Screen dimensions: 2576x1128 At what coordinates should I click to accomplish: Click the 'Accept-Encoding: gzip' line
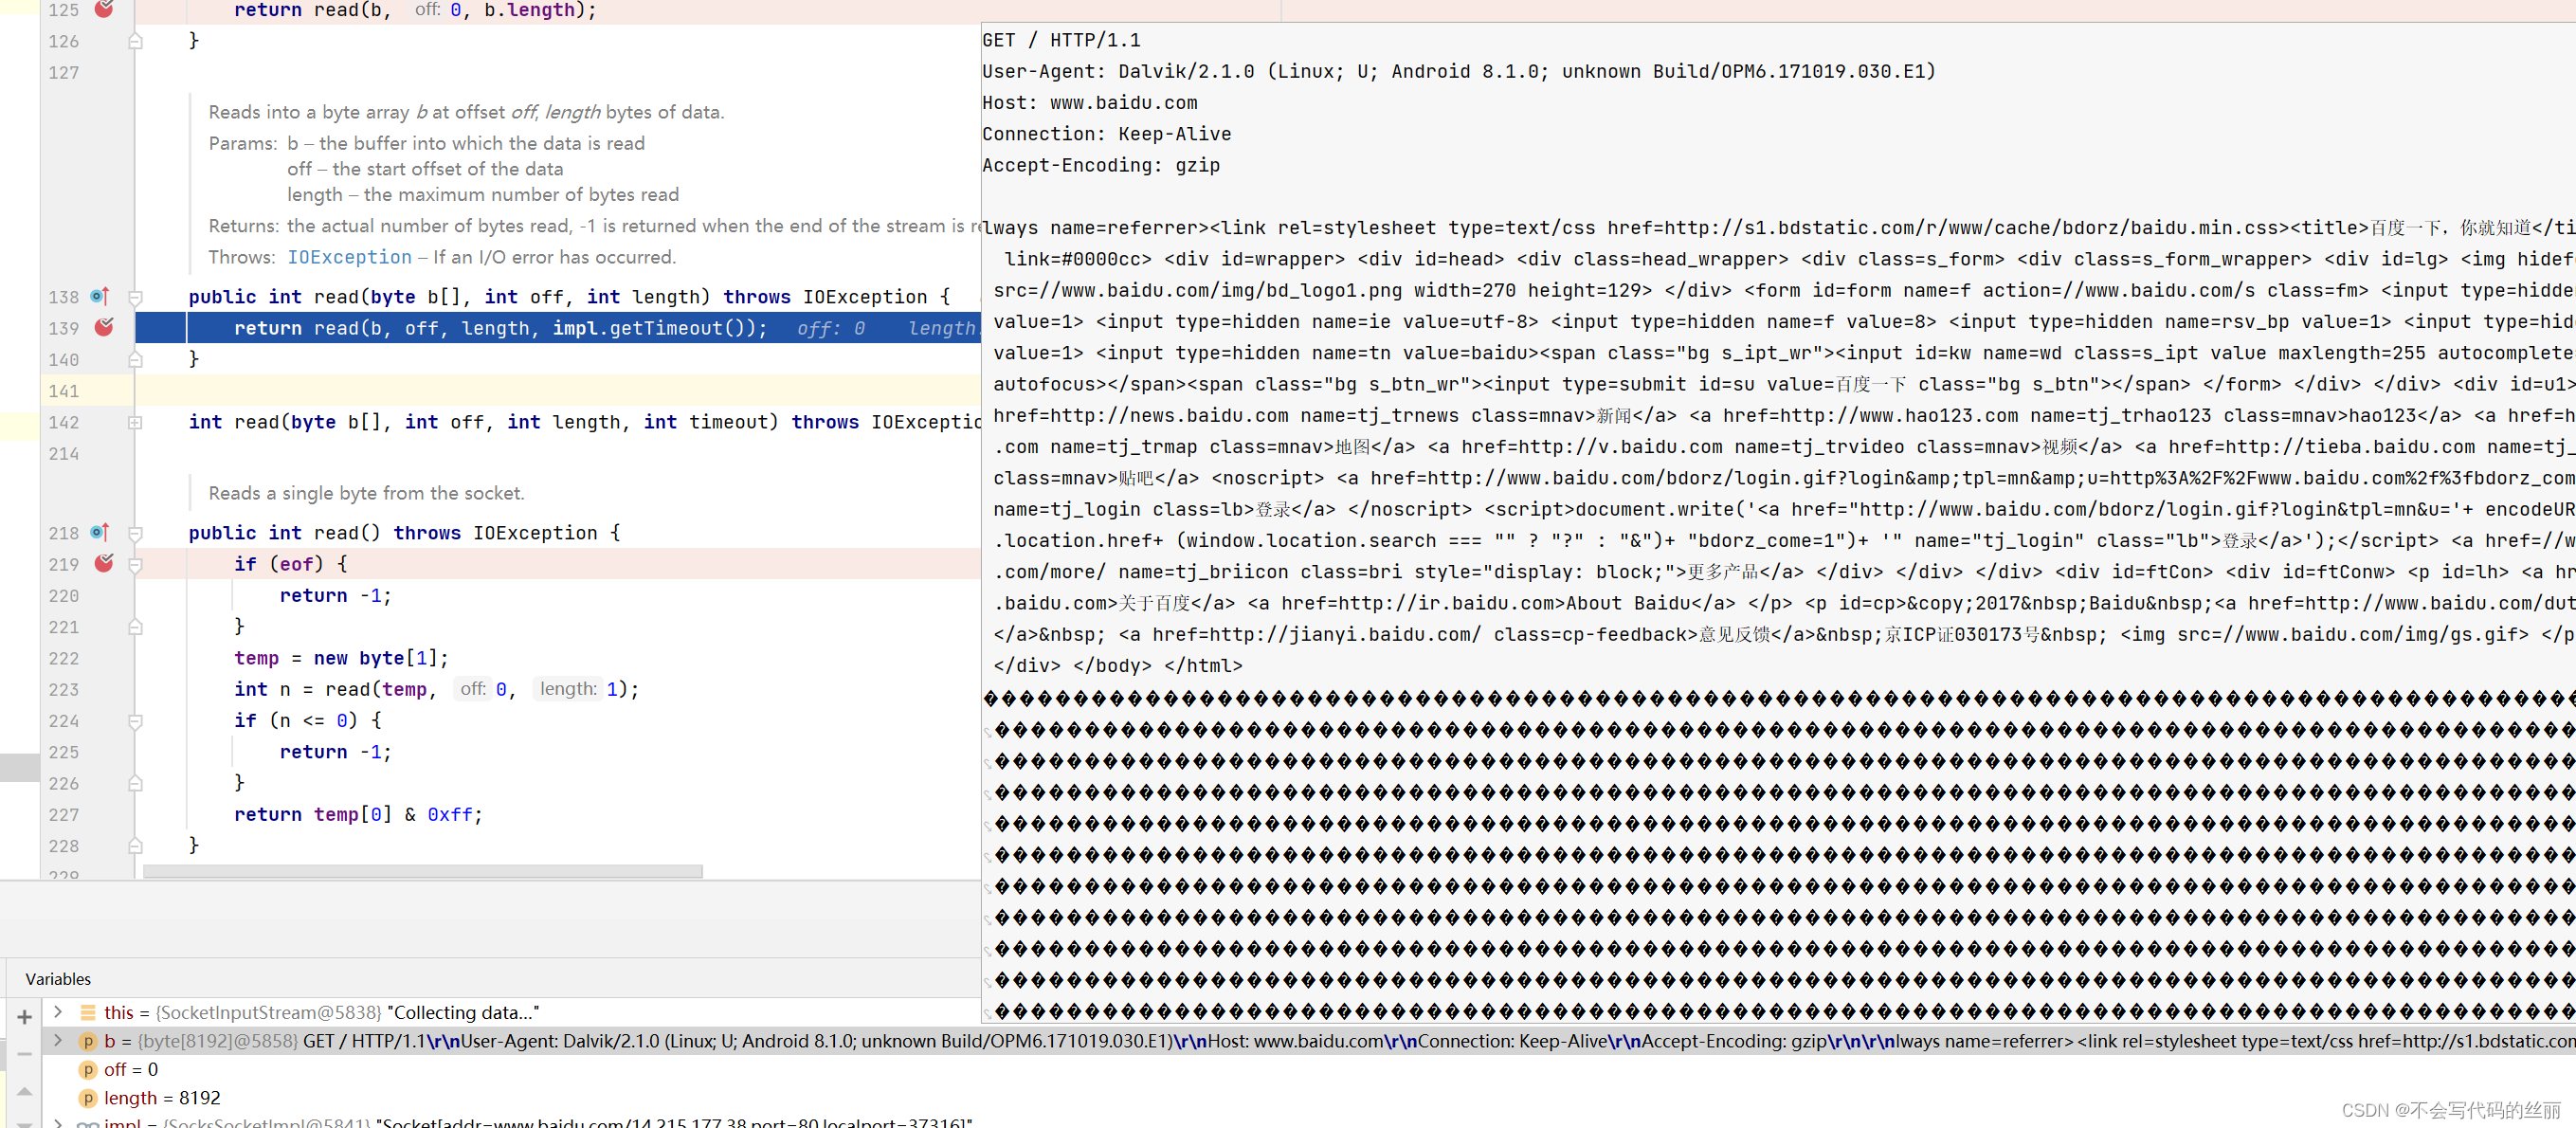[1100, 165]
